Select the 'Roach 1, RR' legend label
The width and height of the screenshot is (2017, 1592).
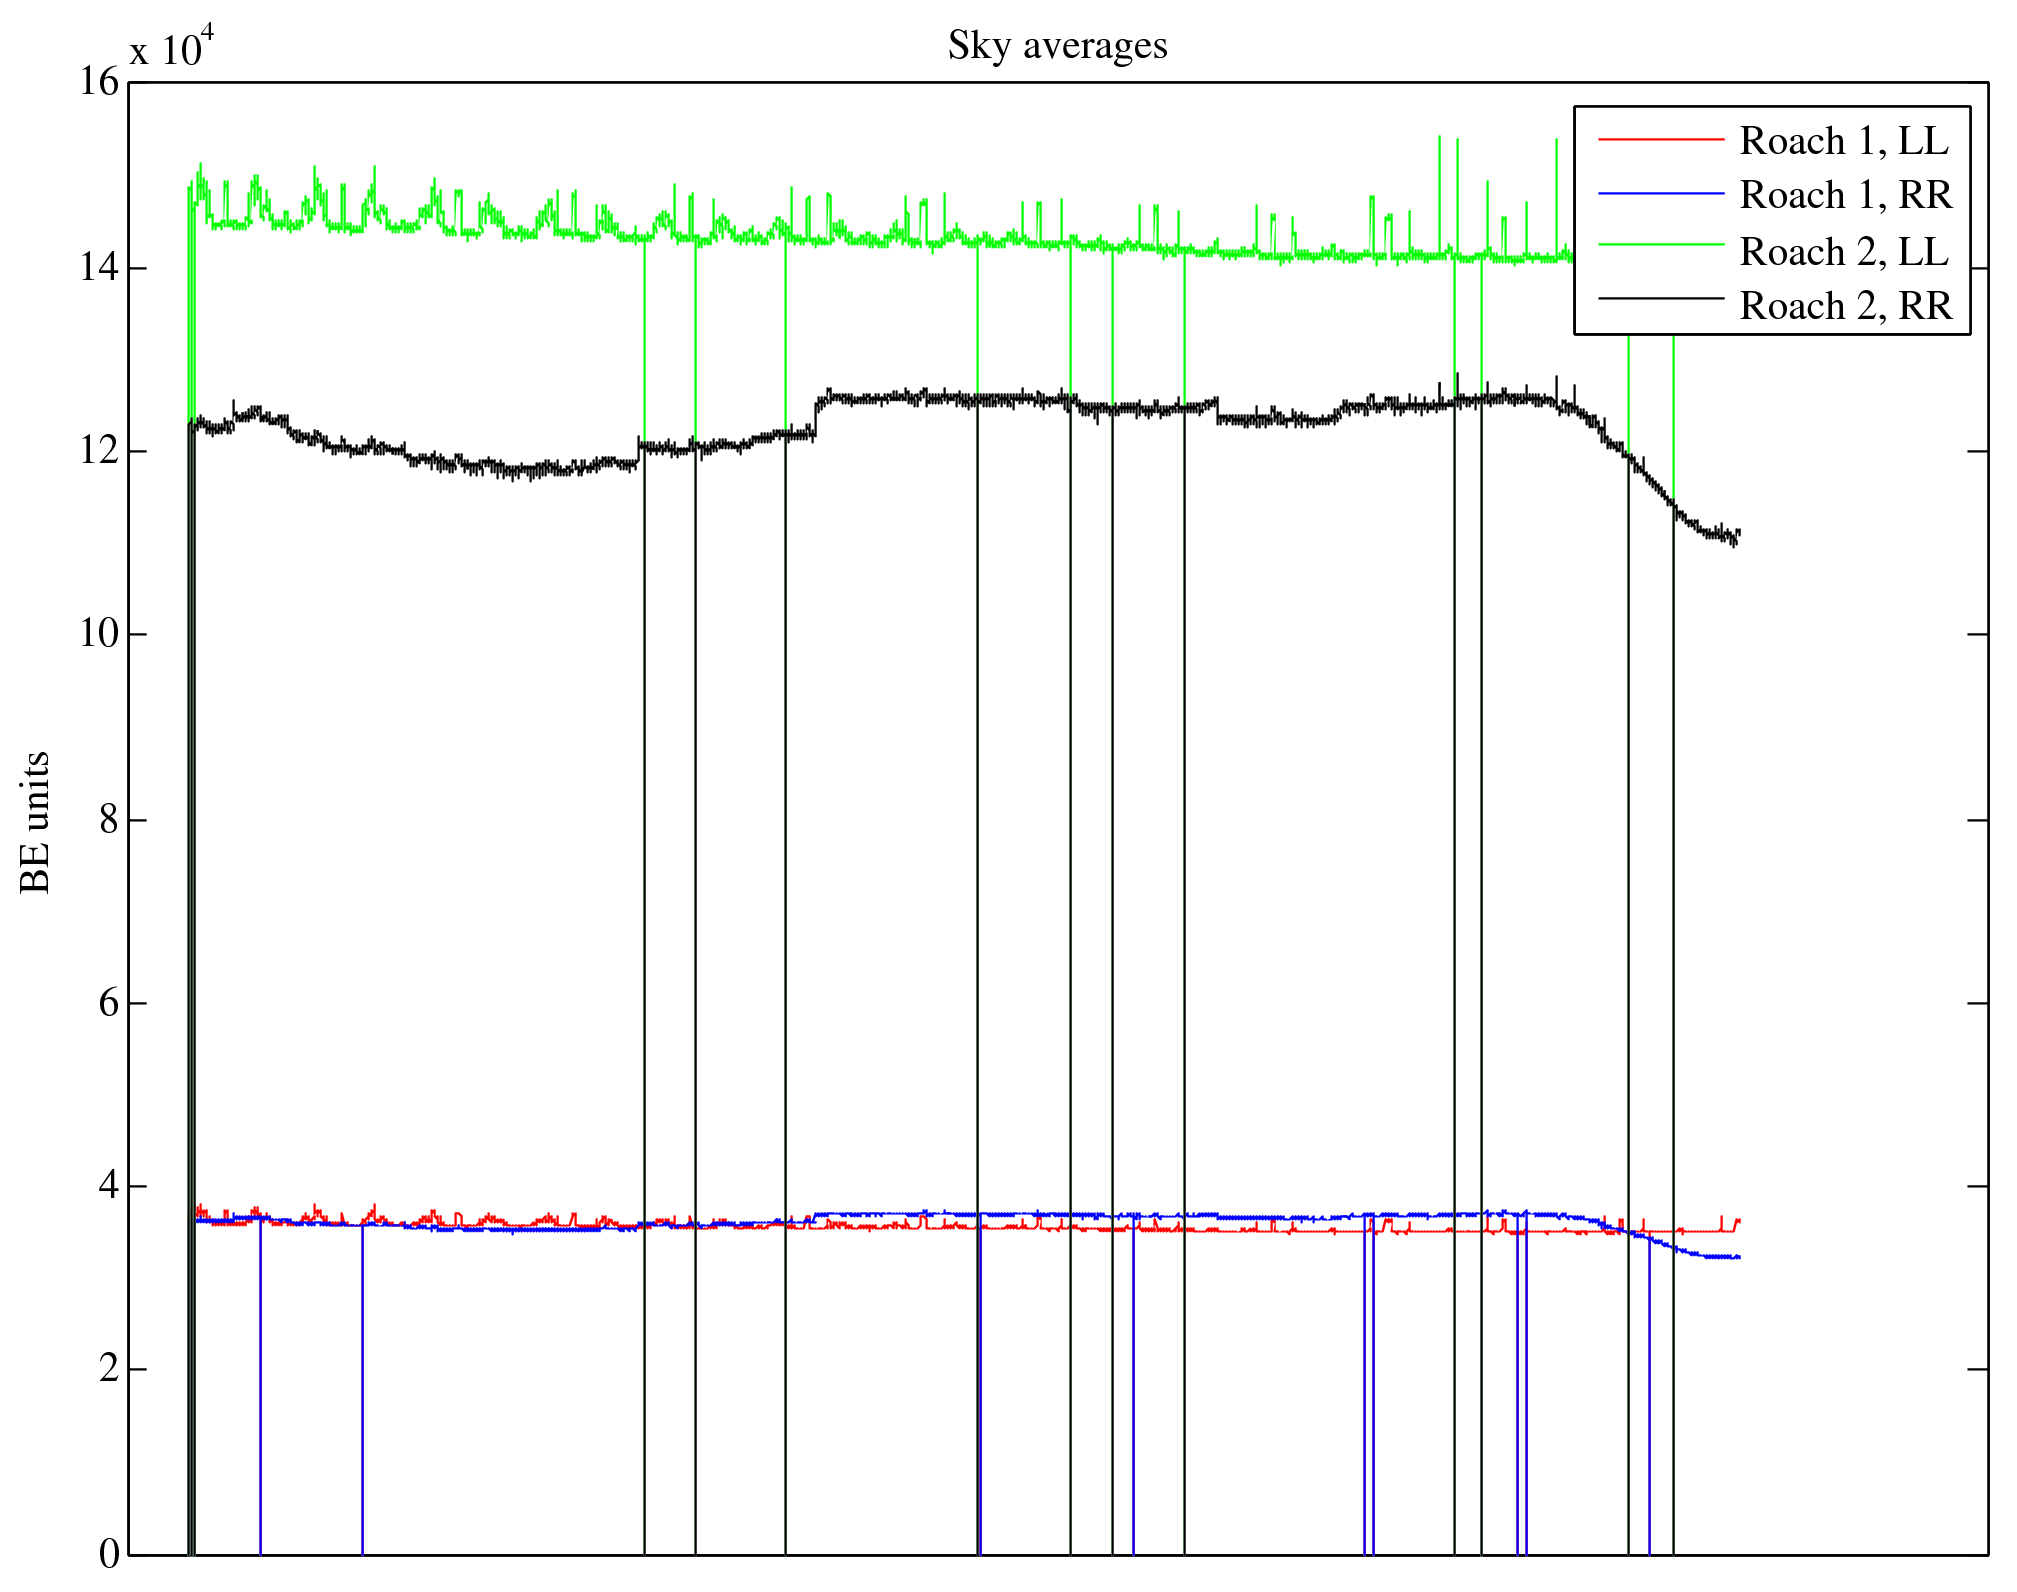coord(1845,195)
